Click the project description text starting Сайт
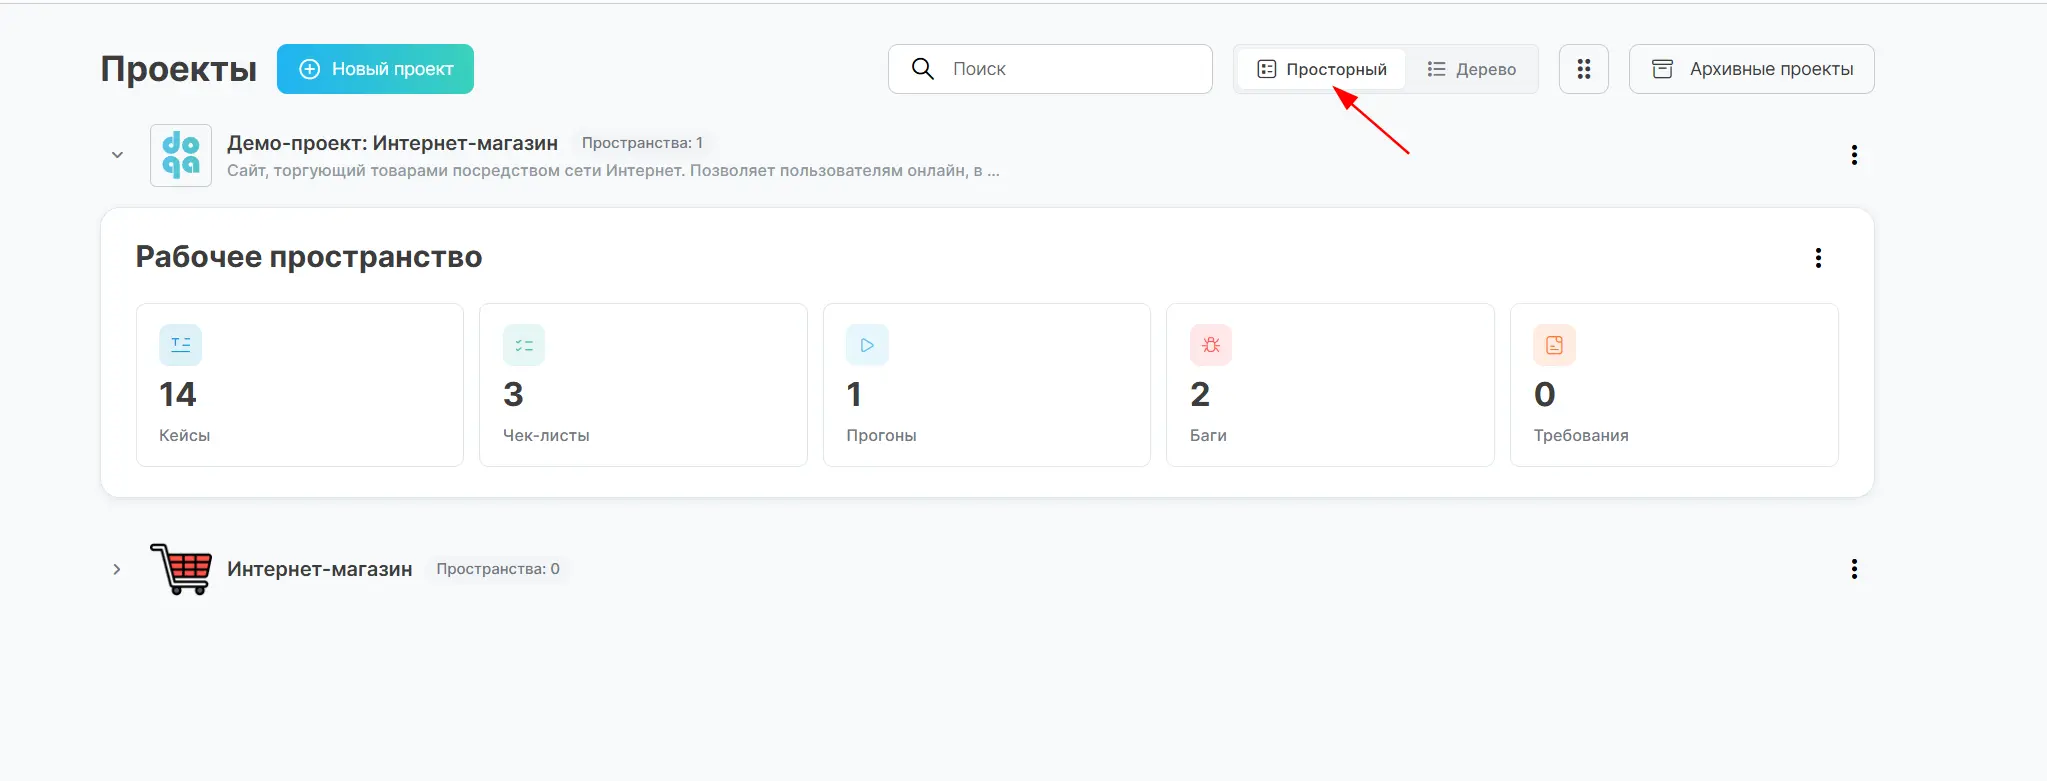Image resolution: width=2047 pixels, height=781 pixels. (613, 171)
